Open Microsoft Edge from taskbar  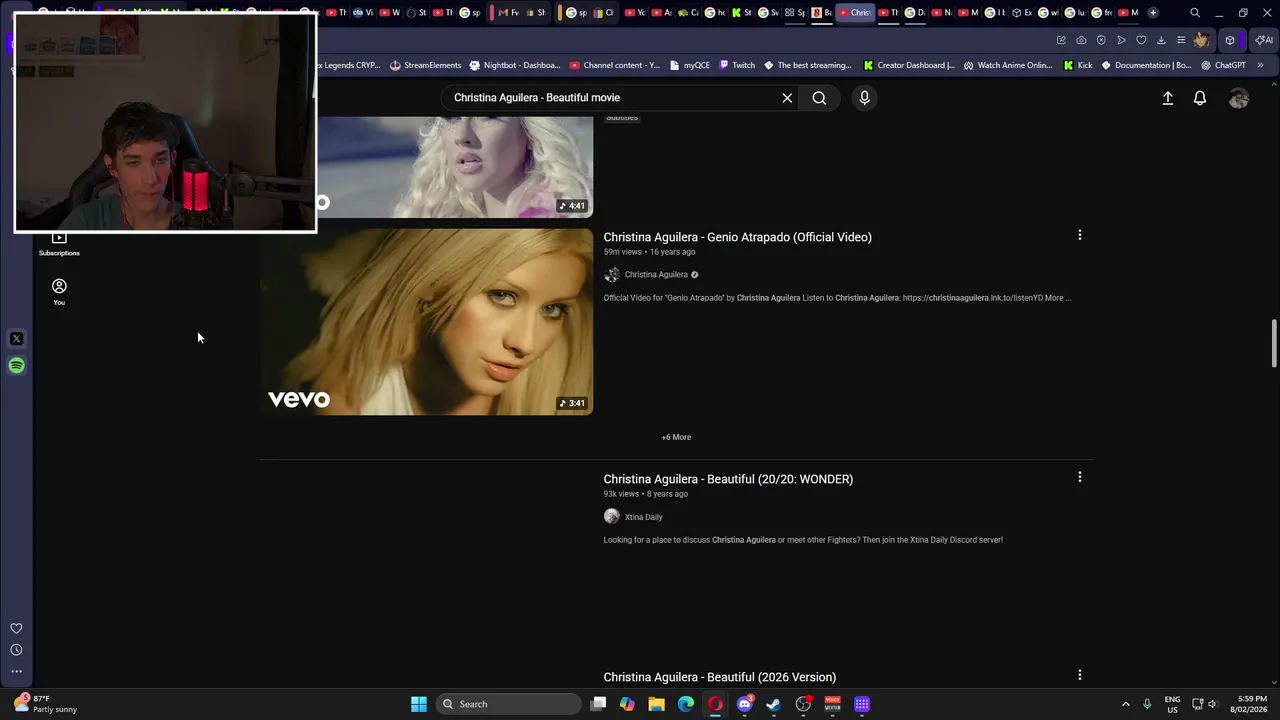point(686,704)
